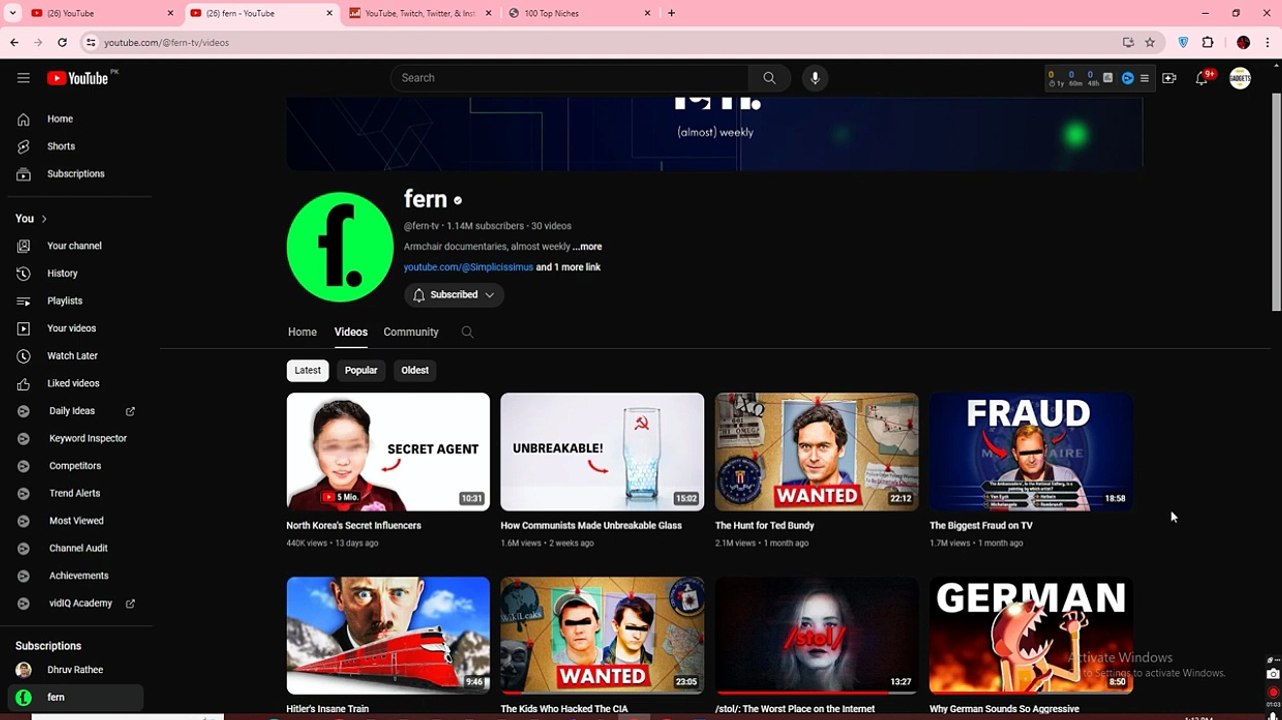Viewport: 1282px width, 720px height.
Task: Open the vidIQ toolbar hamburger menu
Action: [1144, 78]
